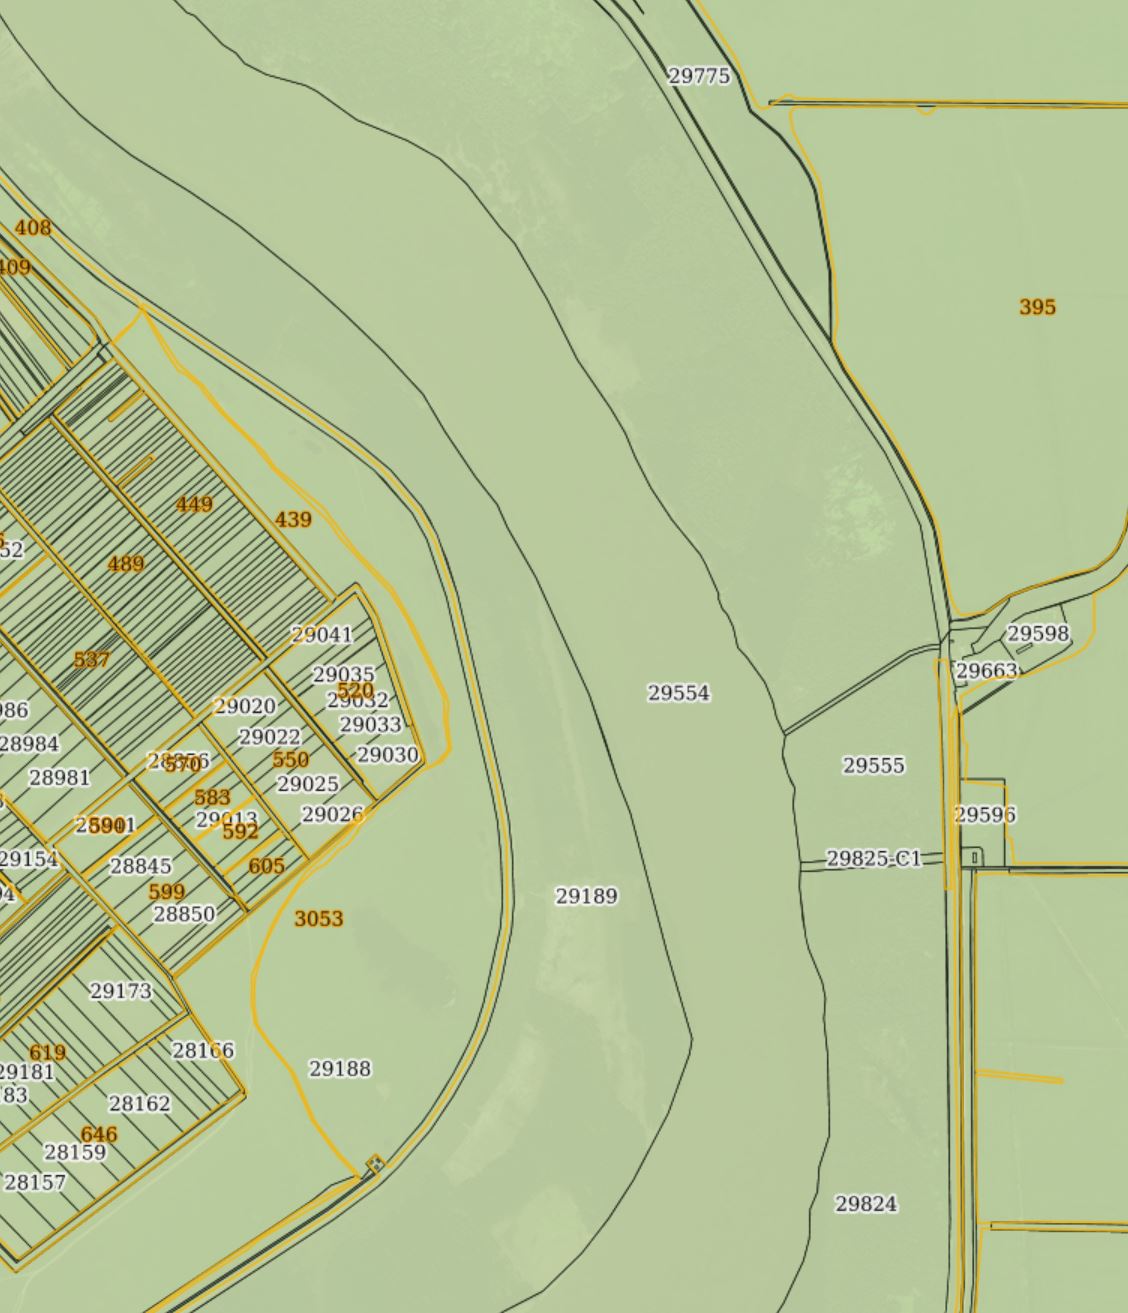Image resolution: width=1128 pixels, height=1313 pixels.
Task: Select the orange 605 parcel label
Action: tap(267, 865)
